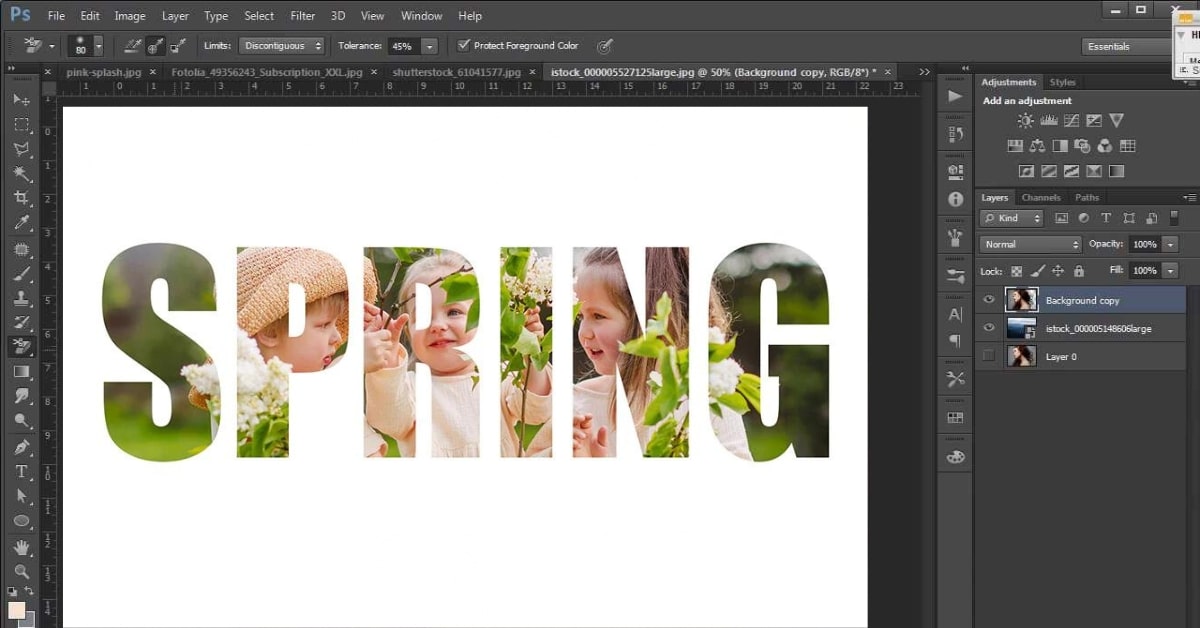Open the layer Kind filter dropdown

(x=1012, y=218)
